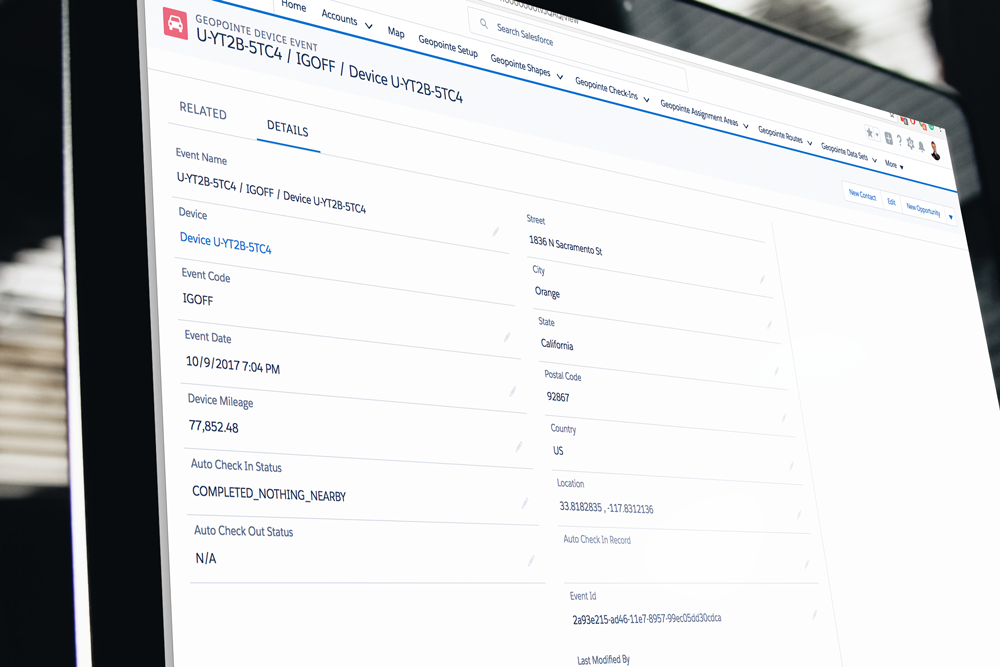The height and width of the screenshot is (667, 1000).
Task: Click the red car Geopointe Device Event icon
Action: click(x=175, y=24)
